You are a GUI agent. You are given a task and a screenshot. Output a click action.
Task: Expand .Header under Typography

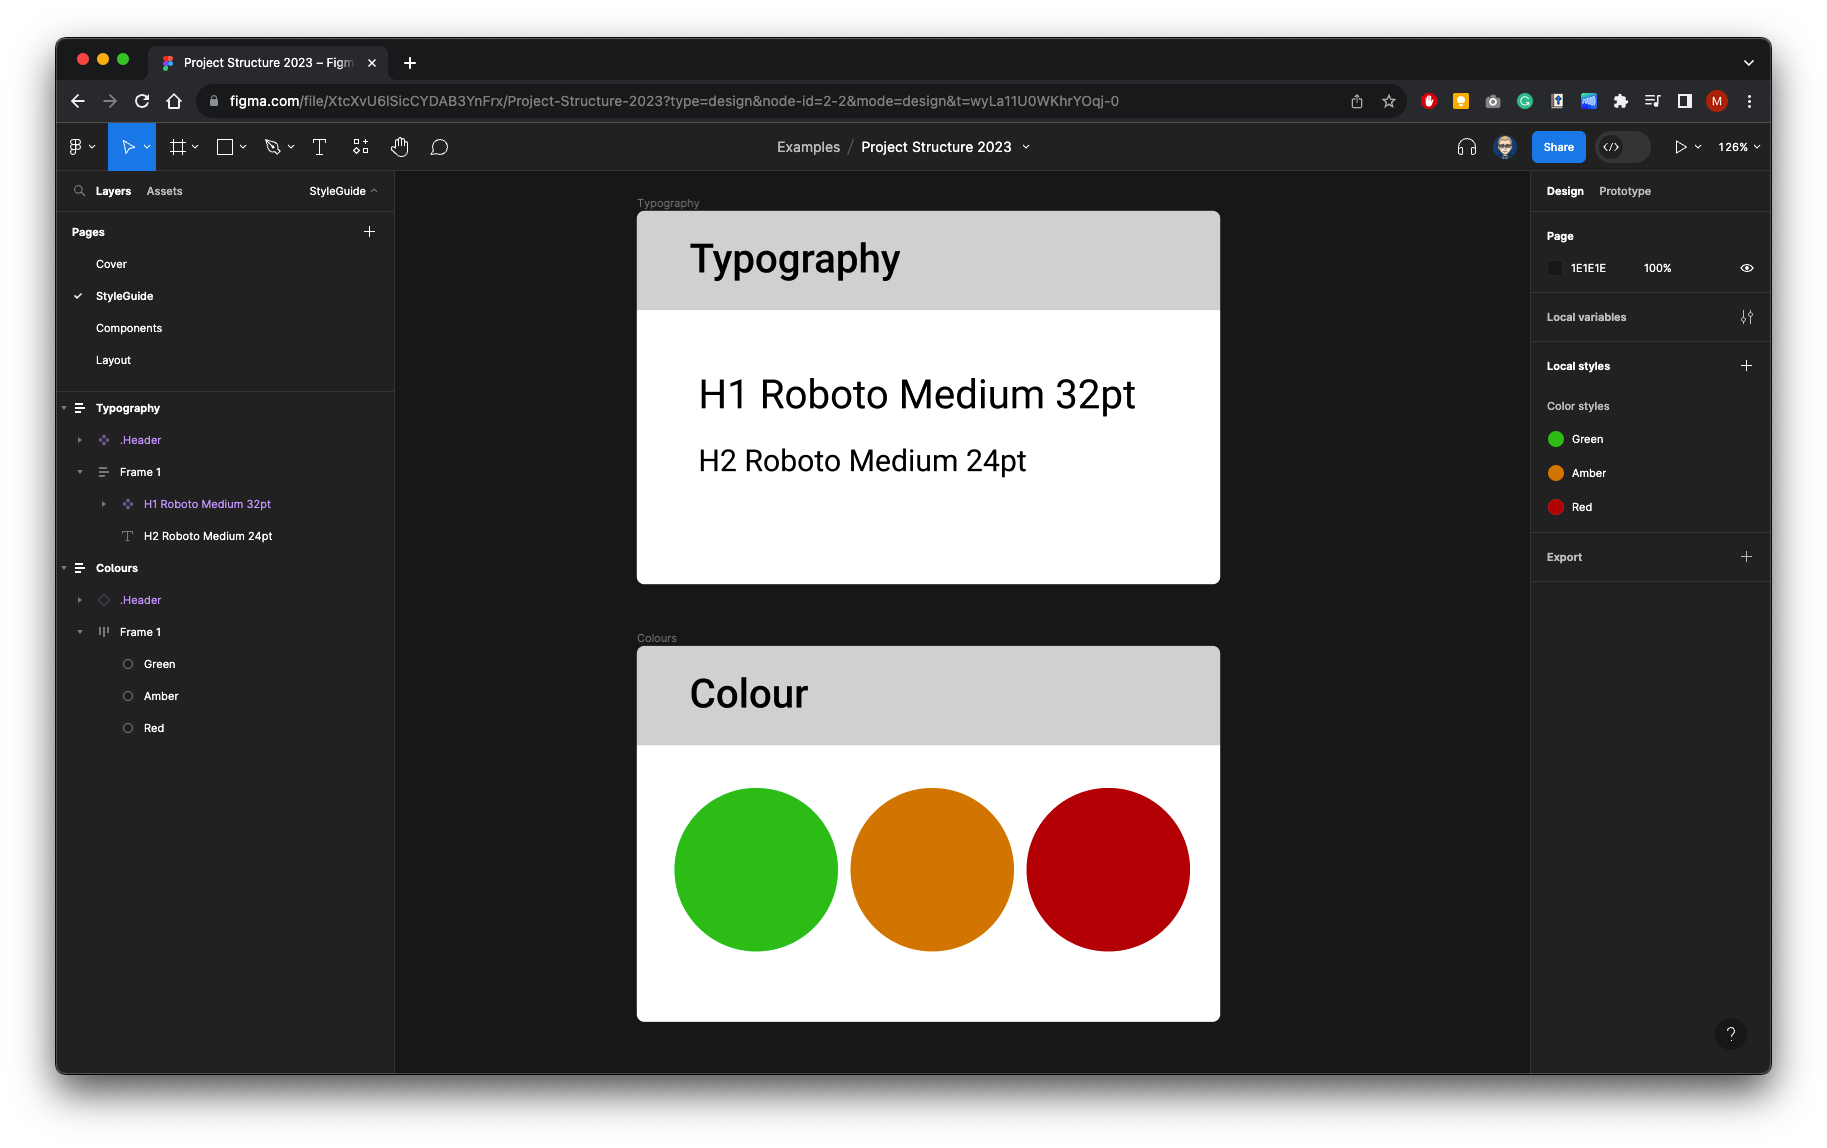tap(80, 440)
